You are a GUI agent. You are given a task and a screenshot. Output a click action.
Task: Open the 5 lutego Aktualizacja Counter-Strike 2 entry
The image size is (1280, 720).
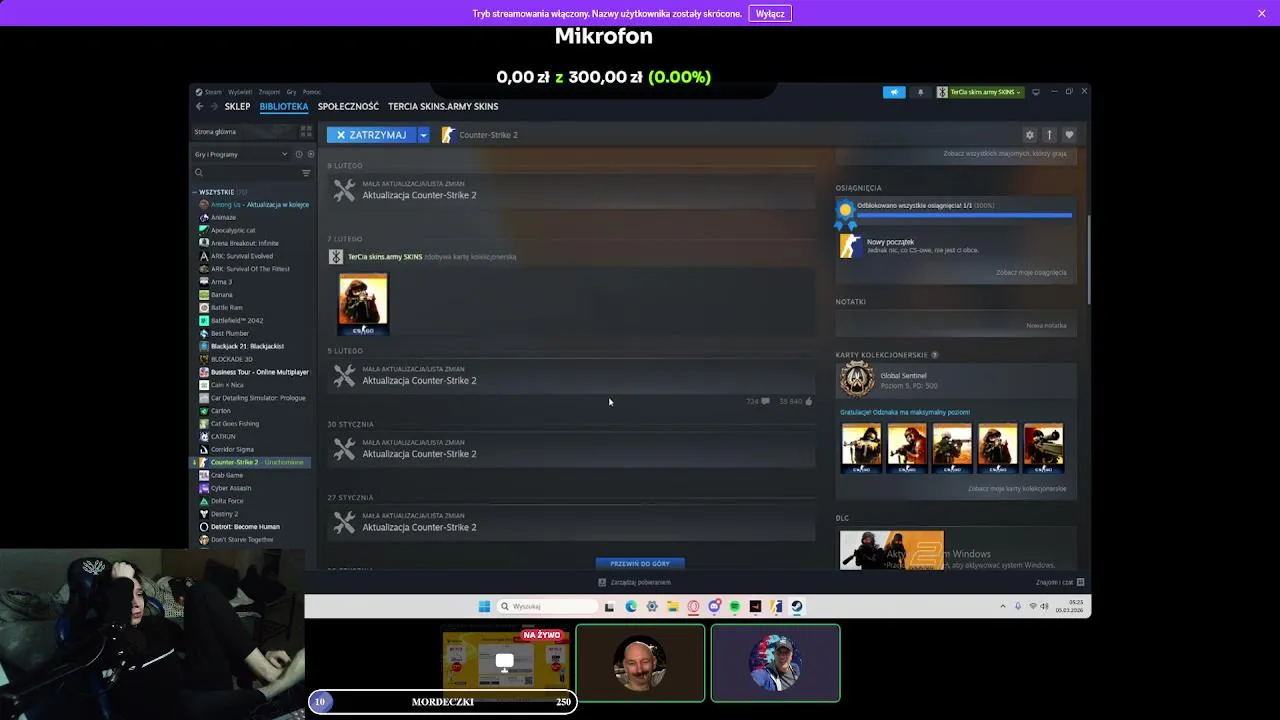pos(571,376)
